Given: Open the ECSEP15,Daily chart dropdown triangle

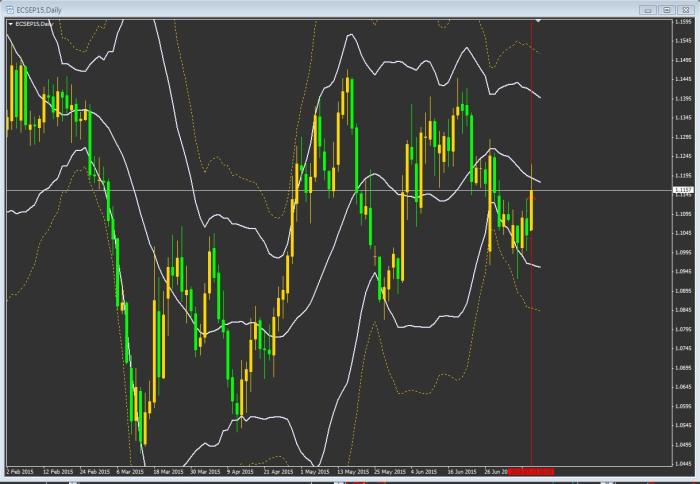Looking at the screenshot, I should [x=11, y=24].
